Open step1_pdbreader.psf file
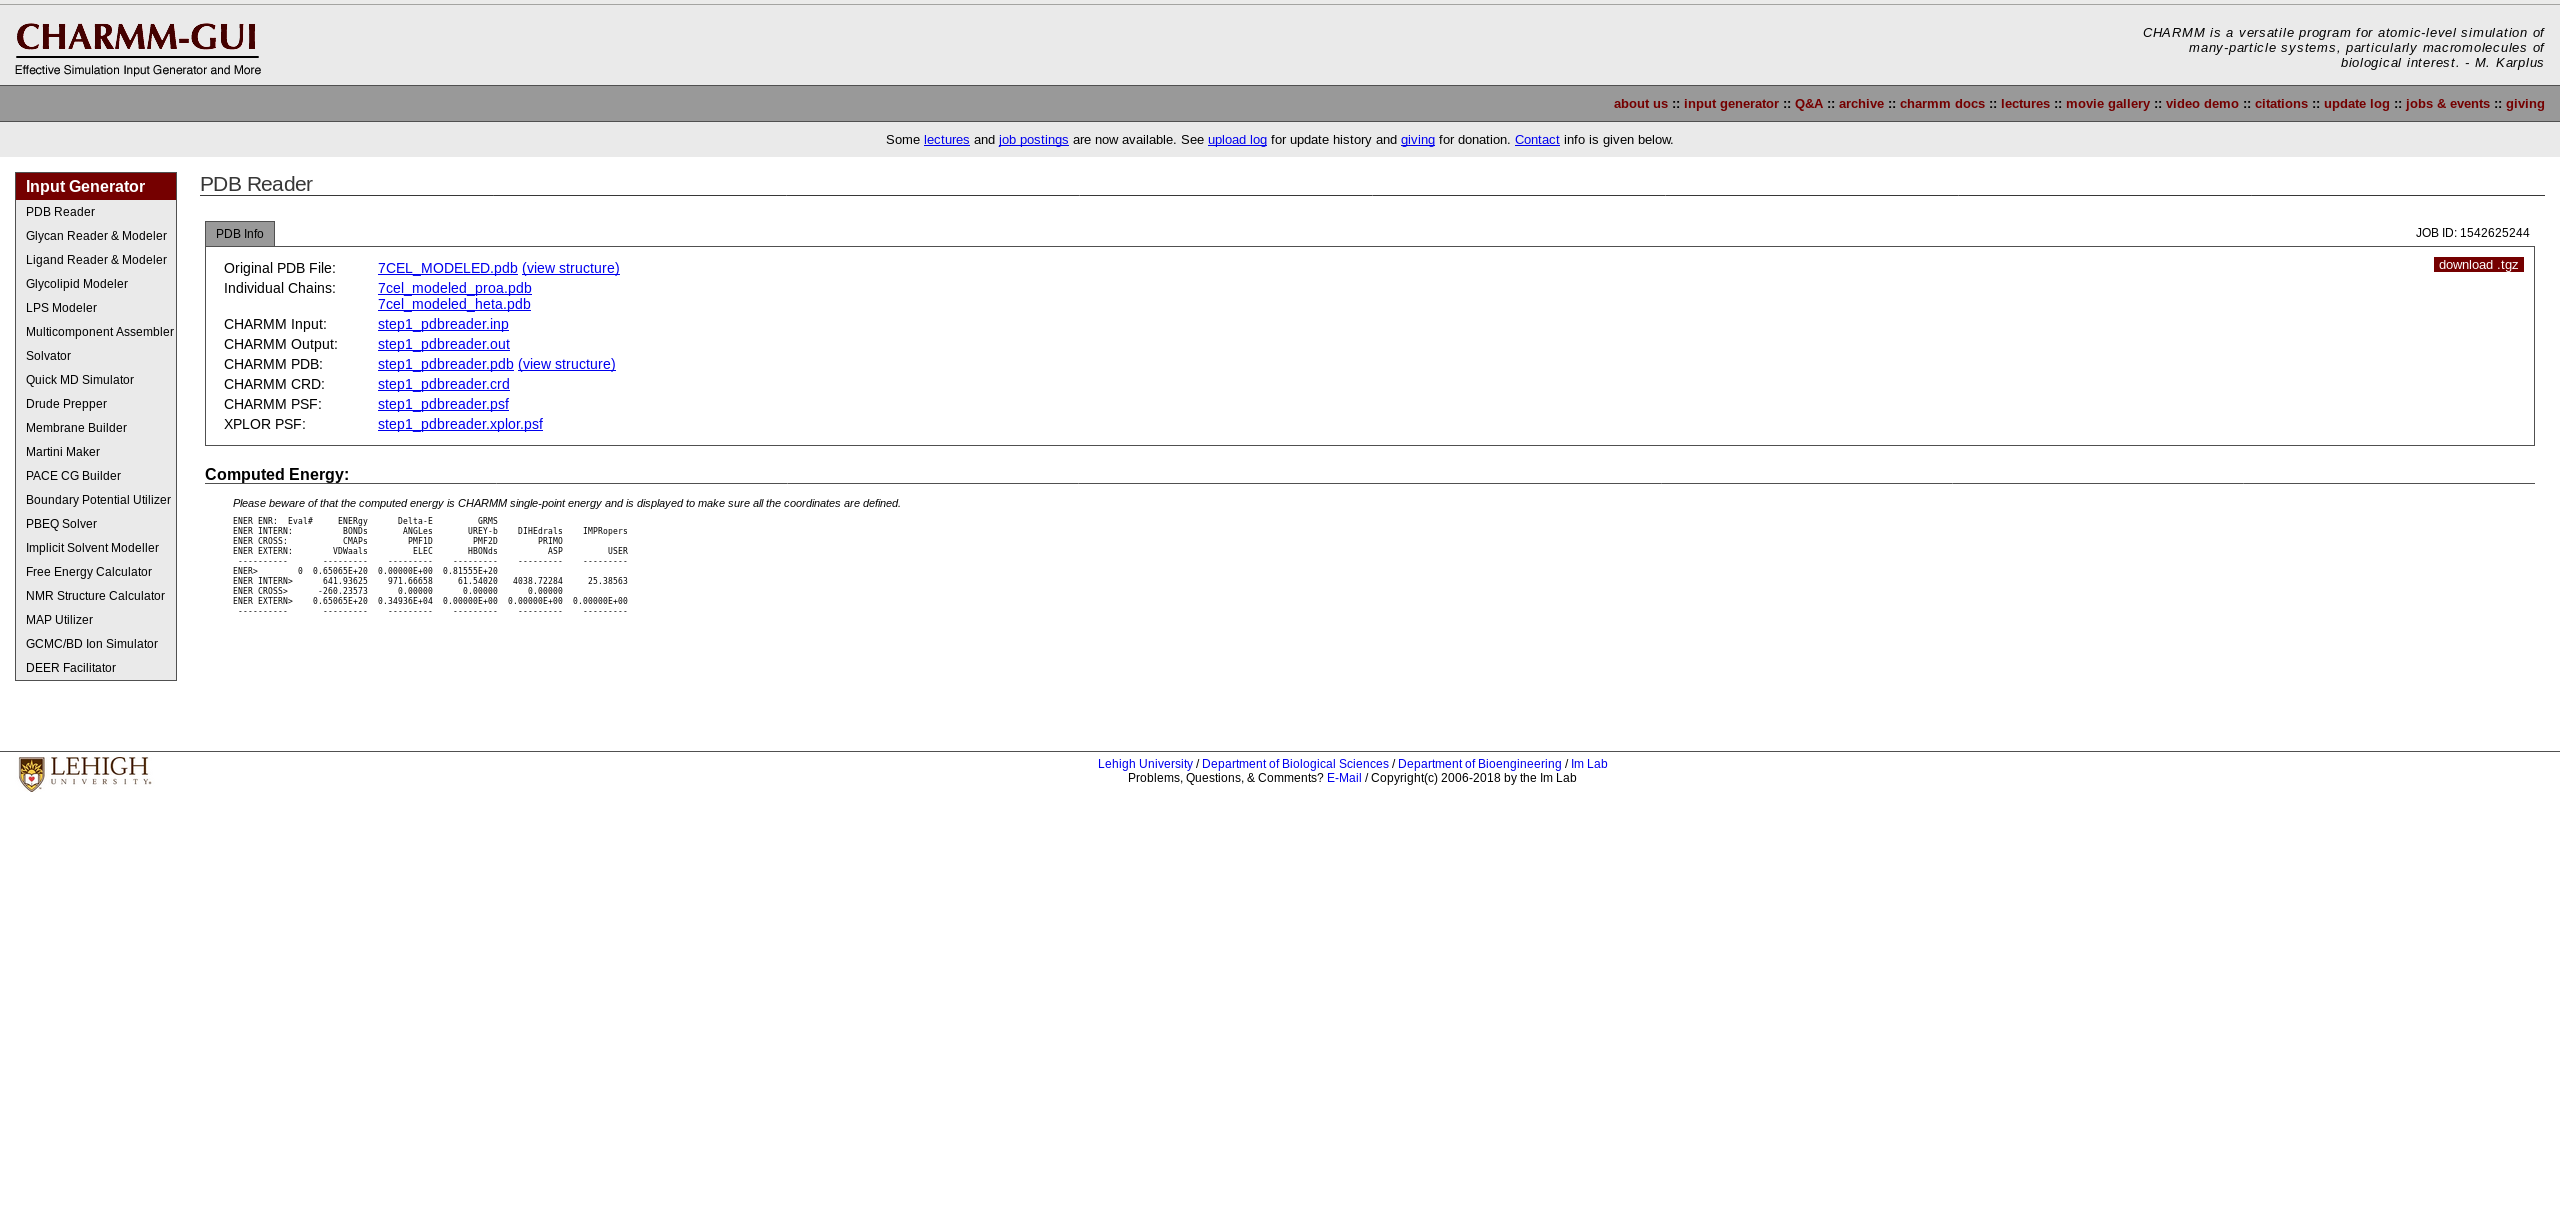2560x1215 pixels. point(443,404)
